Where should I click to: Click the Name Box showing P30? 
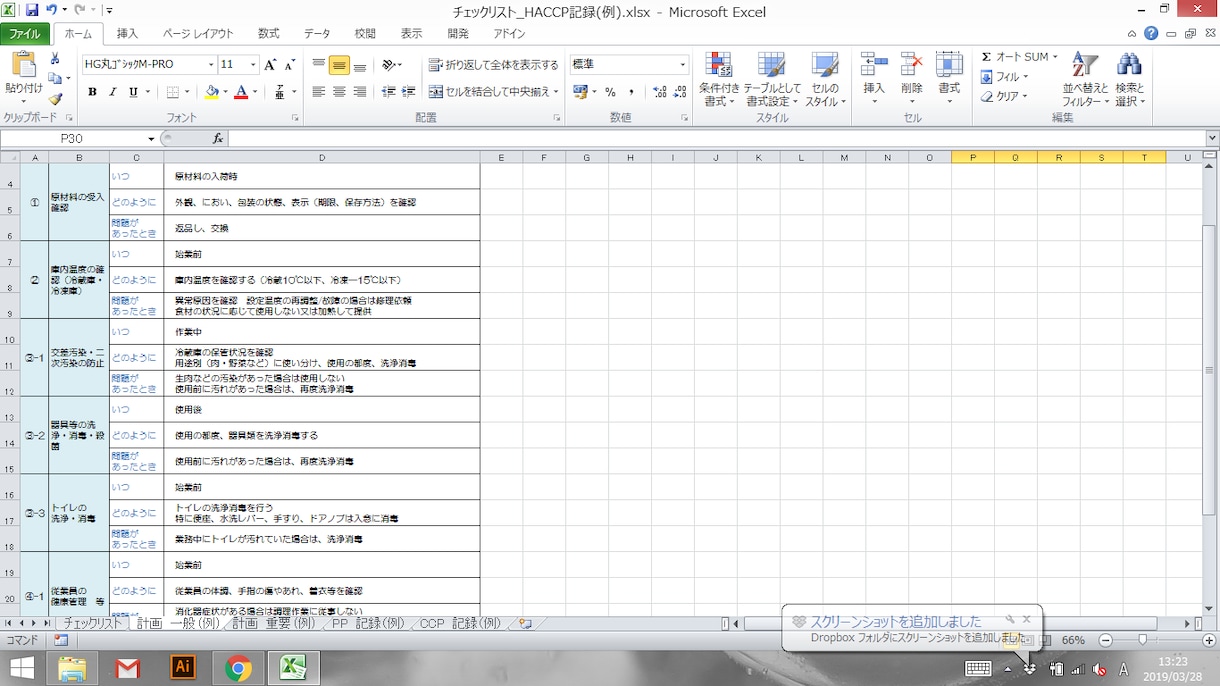tap(78, 139)
